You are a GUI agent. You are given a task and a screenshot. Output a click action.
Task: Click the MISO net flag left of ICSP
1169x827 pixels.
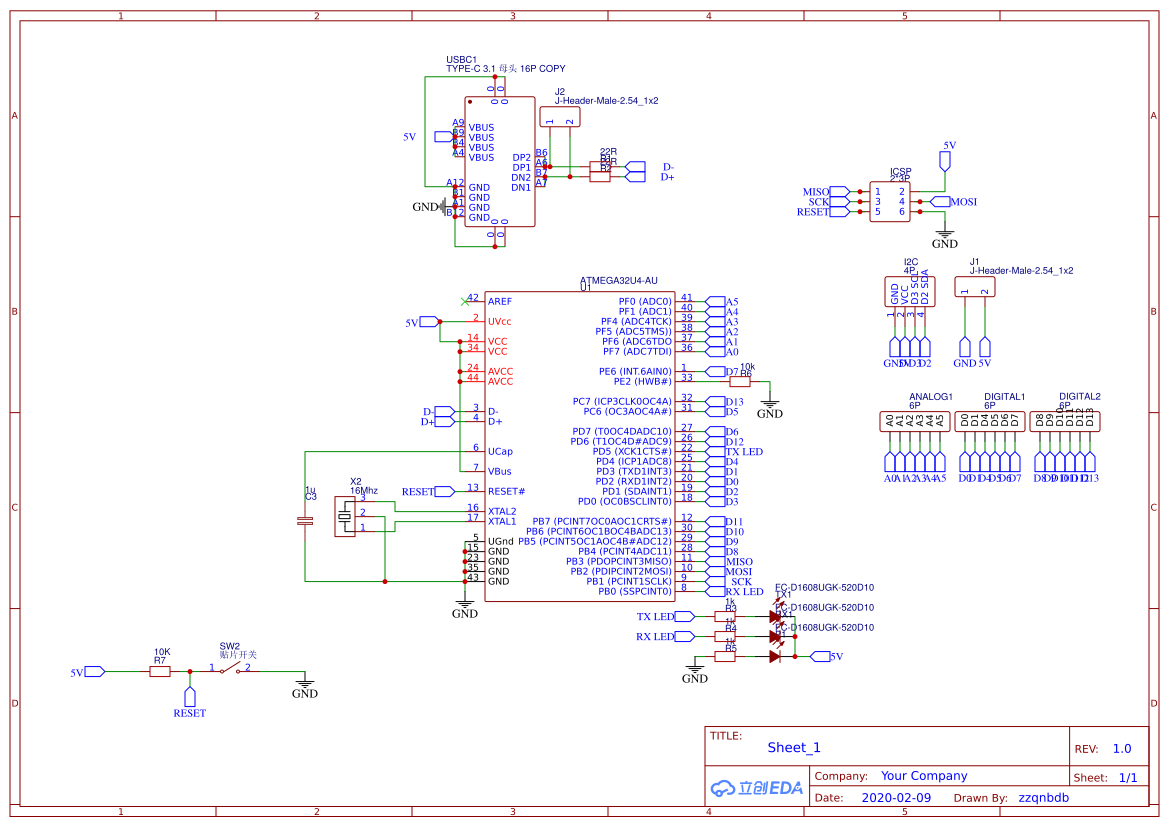click(839, 192)
